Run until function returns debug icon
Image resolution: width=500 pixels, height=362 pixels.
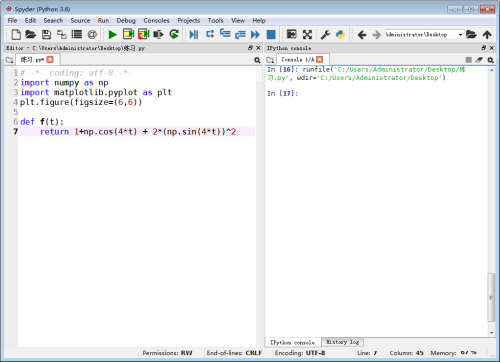[x=240, y=34]
